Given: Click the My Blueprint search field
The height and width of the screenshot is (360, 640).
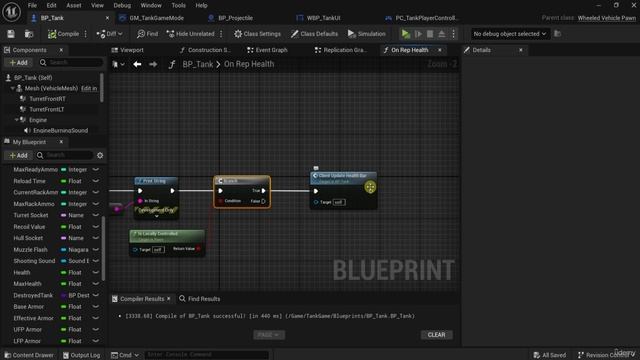Looking at the screenshot, I should click(x=64, y=156).
